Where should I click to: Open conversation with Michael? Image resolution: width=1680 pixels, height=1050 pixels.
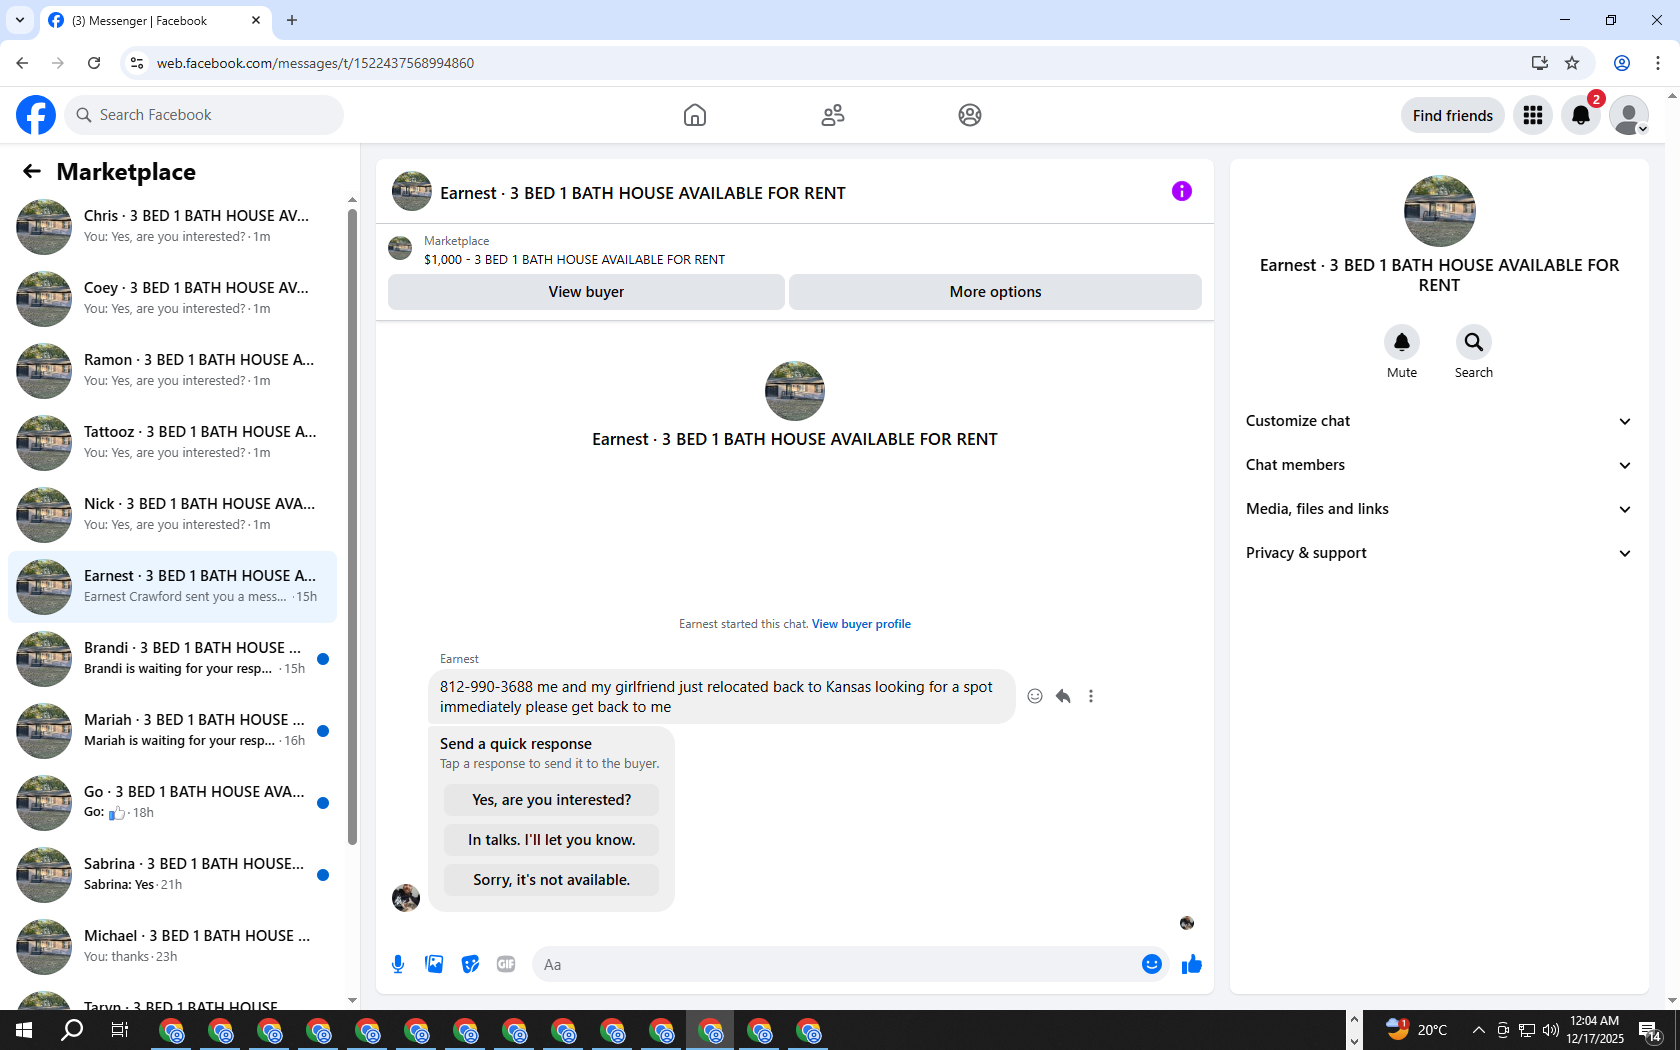point(172,947)
